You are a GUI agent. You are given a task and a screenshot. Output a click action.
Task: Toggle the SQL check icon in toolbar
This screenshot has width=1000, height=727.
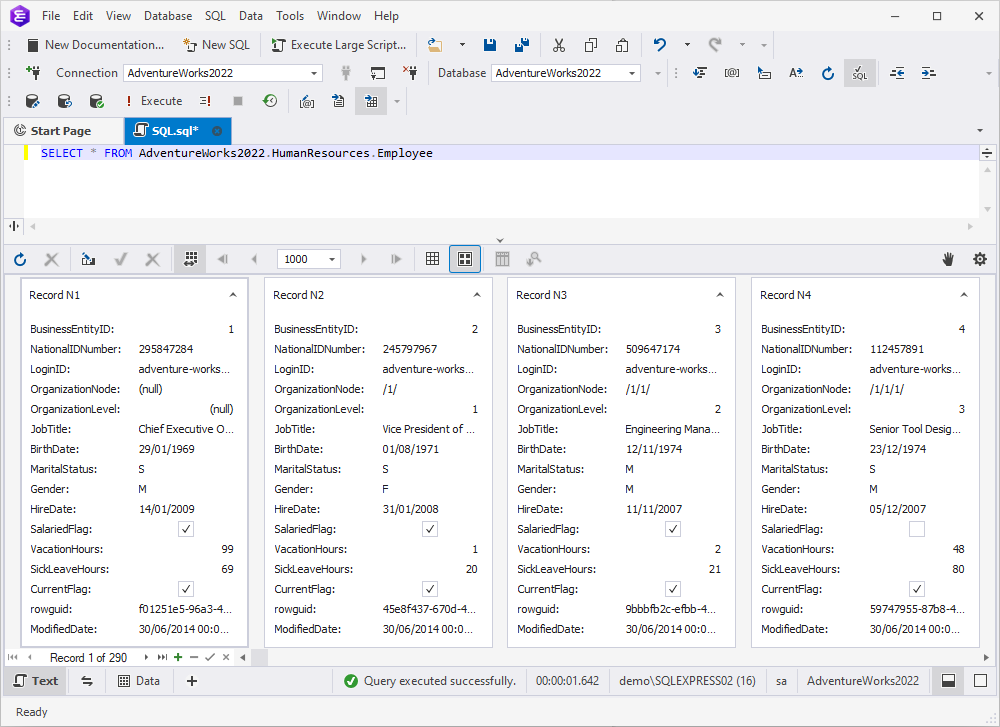860,73
